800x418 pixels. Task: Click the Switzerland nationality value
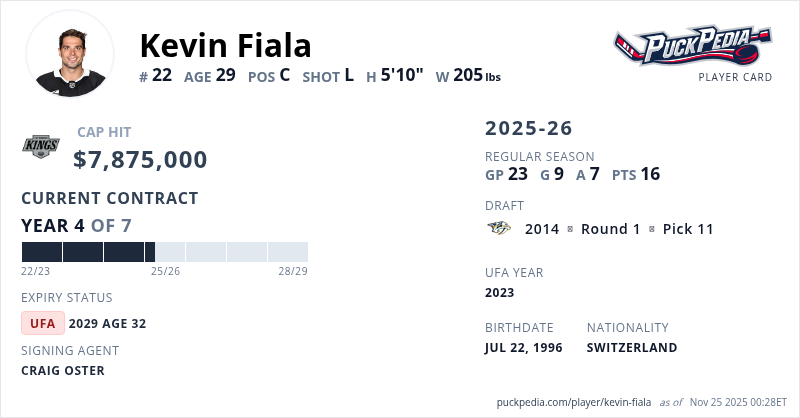pyautogui.click(x=632, y=348)
